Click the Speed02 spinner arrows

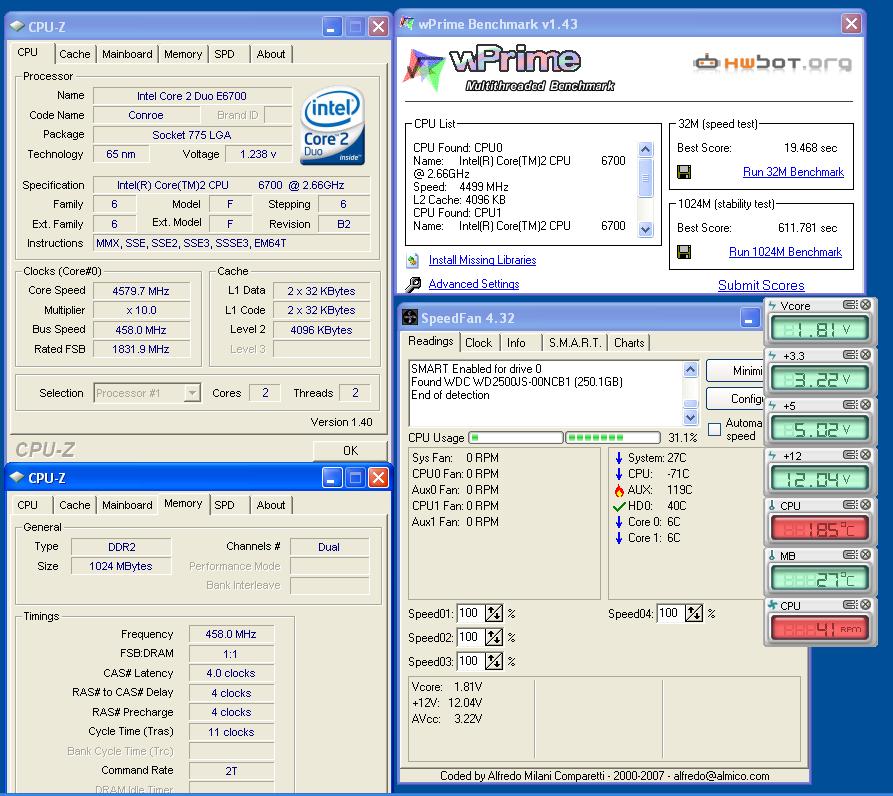click(494, 637)
